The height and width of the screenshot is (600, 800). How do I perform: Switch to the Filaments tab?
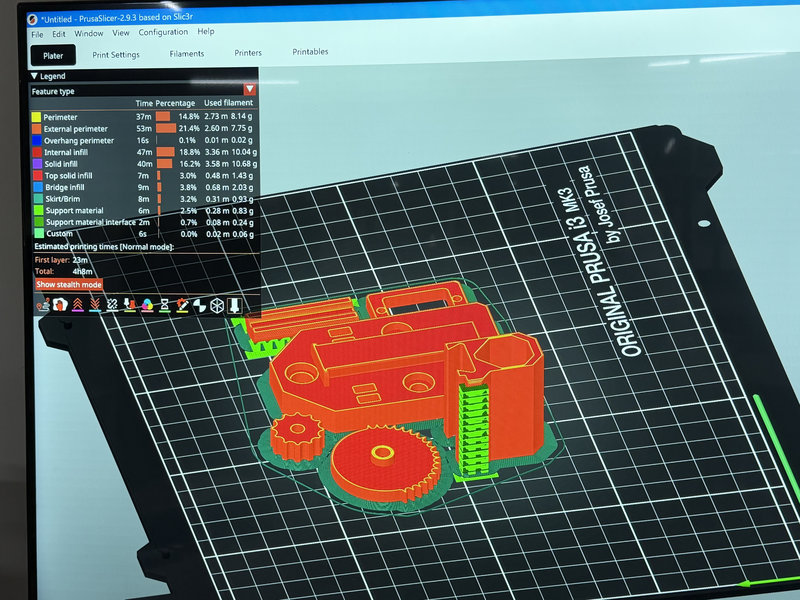(x=187, y=54)
